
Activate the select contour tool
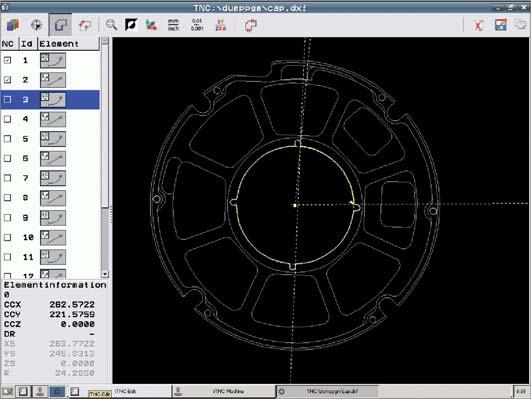(x=60, y=25)
